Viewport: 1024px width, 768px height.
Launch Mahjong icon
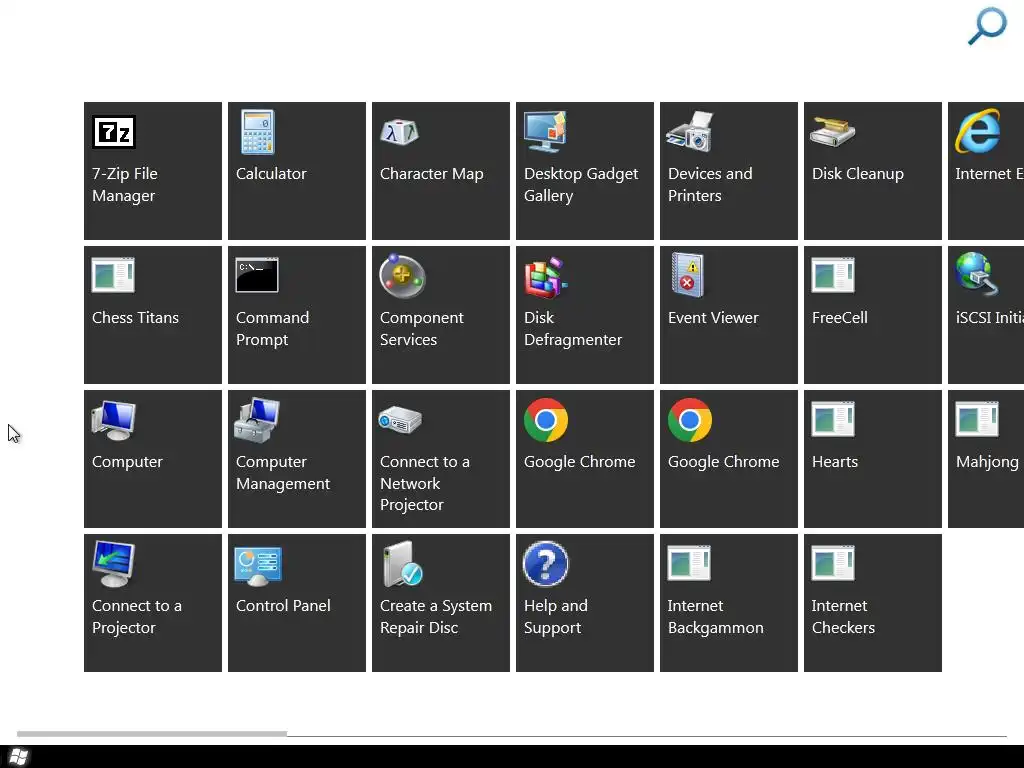click(x=977, y=419)
